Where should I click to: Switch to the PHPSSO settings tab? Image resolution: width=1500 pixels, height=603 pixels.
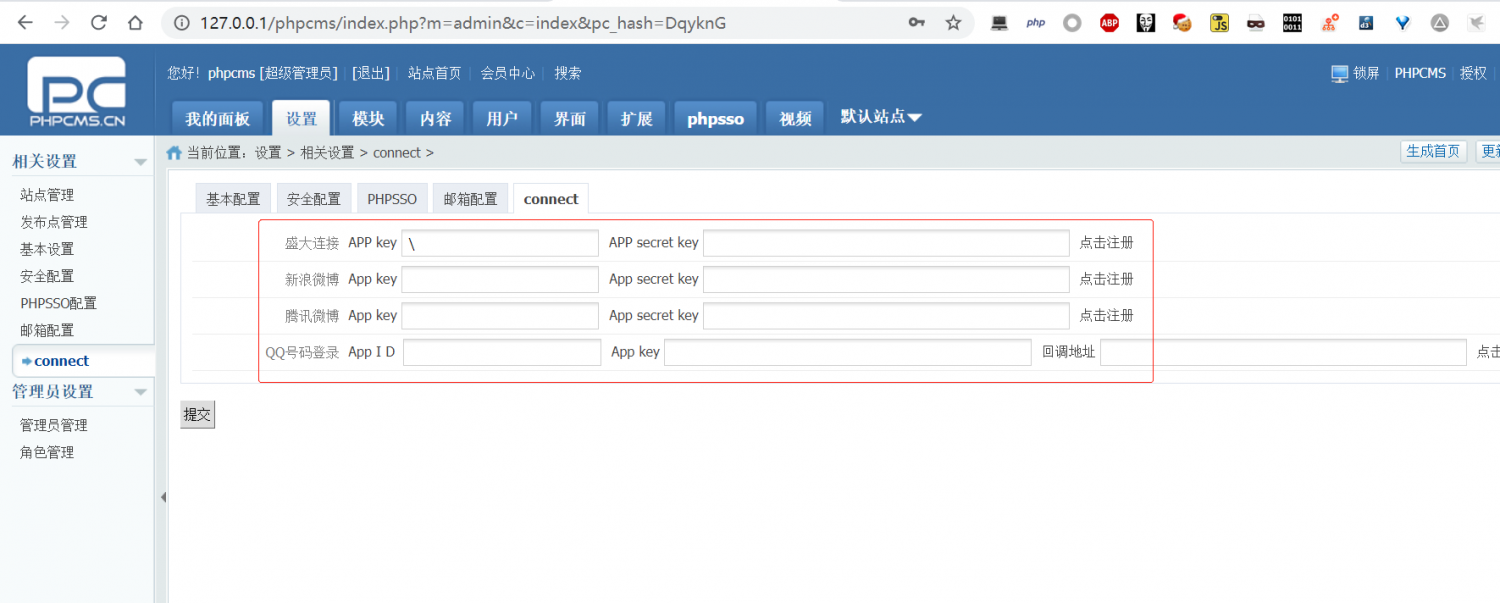[x=392, y=199]
